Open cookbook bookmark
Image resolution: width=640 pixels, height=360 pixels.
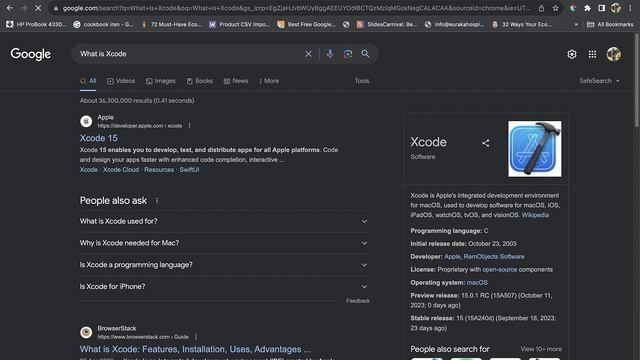point(103,24)
